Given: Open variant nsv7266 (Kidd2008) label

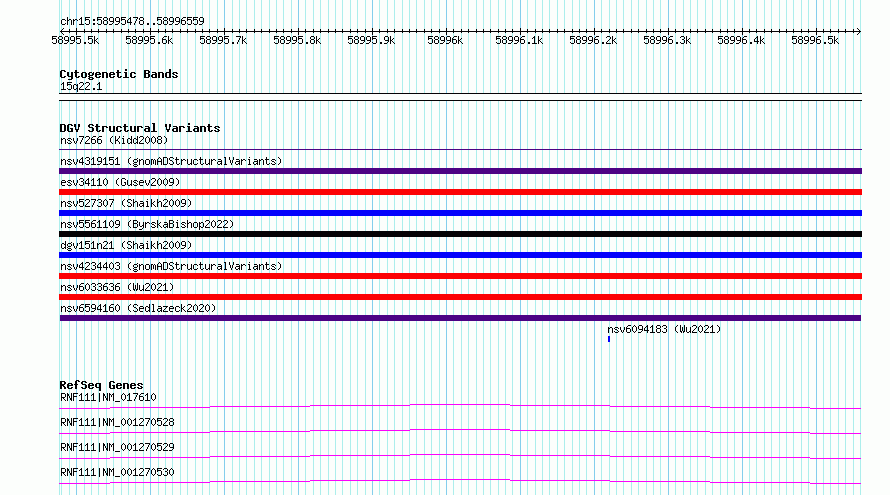Looking at the screenshot, I should [x=114, y=140].
